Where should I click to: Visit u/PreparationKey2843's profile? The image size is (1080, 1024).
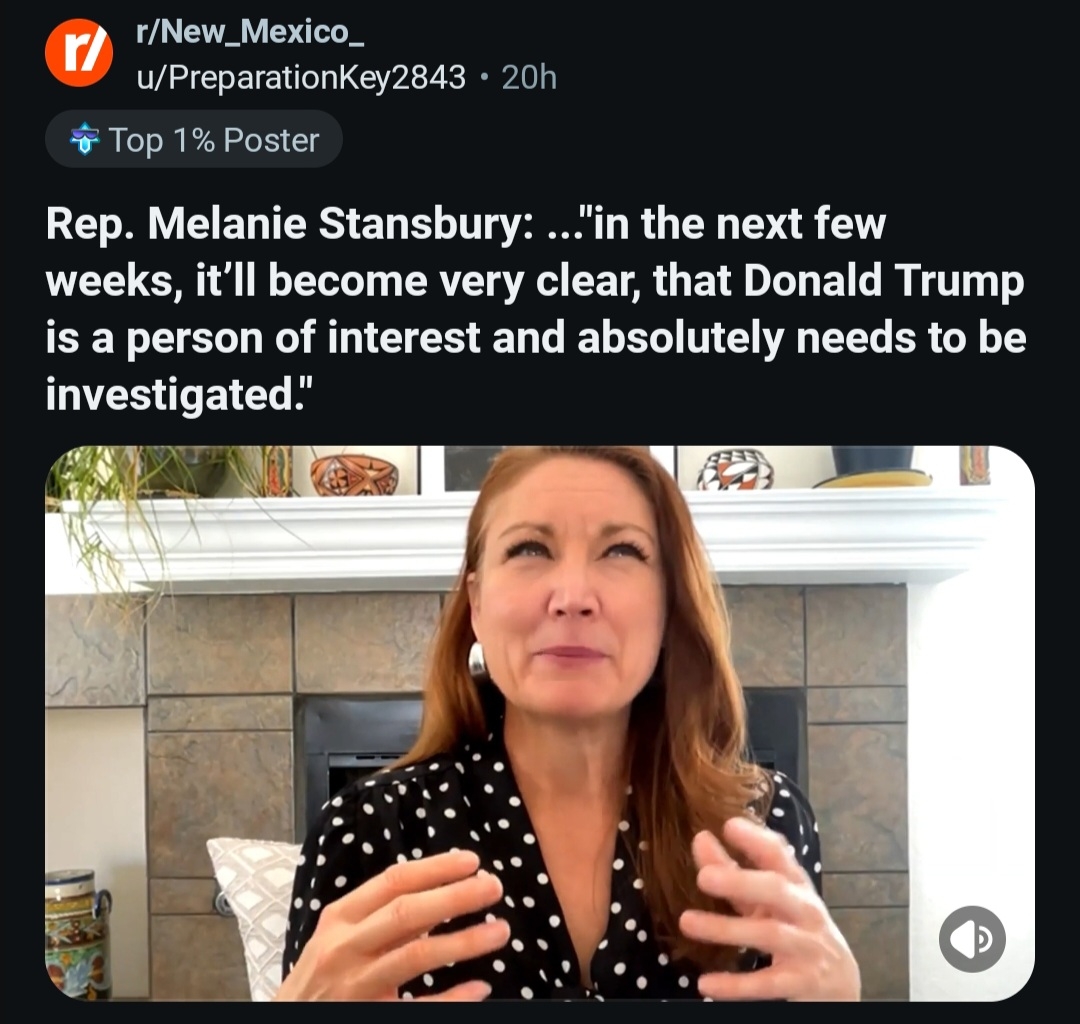point(300,77)
